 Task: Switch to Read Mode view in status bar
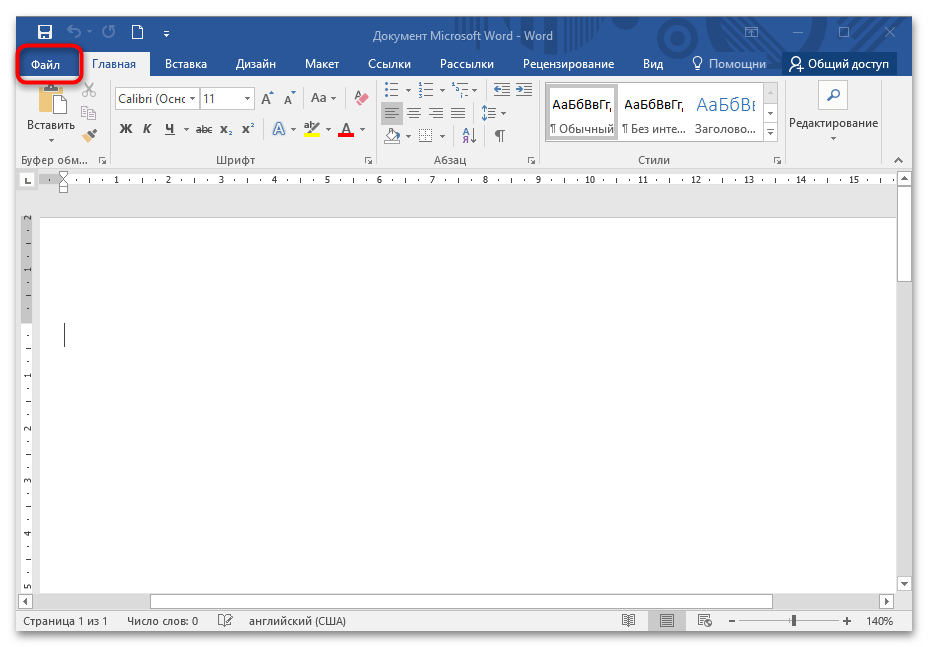628,621
